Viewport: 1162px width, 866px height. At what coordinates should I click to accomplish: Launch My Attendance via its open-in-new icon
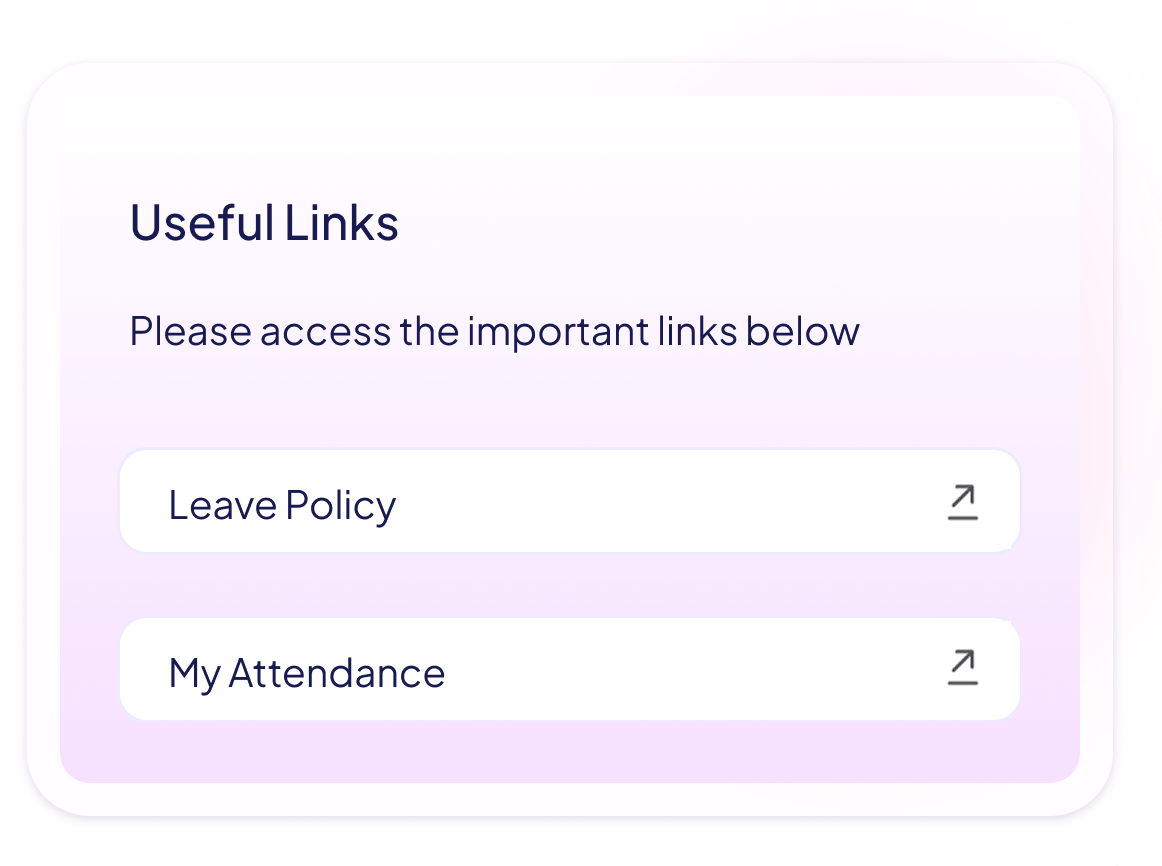[x=962, y=668]
